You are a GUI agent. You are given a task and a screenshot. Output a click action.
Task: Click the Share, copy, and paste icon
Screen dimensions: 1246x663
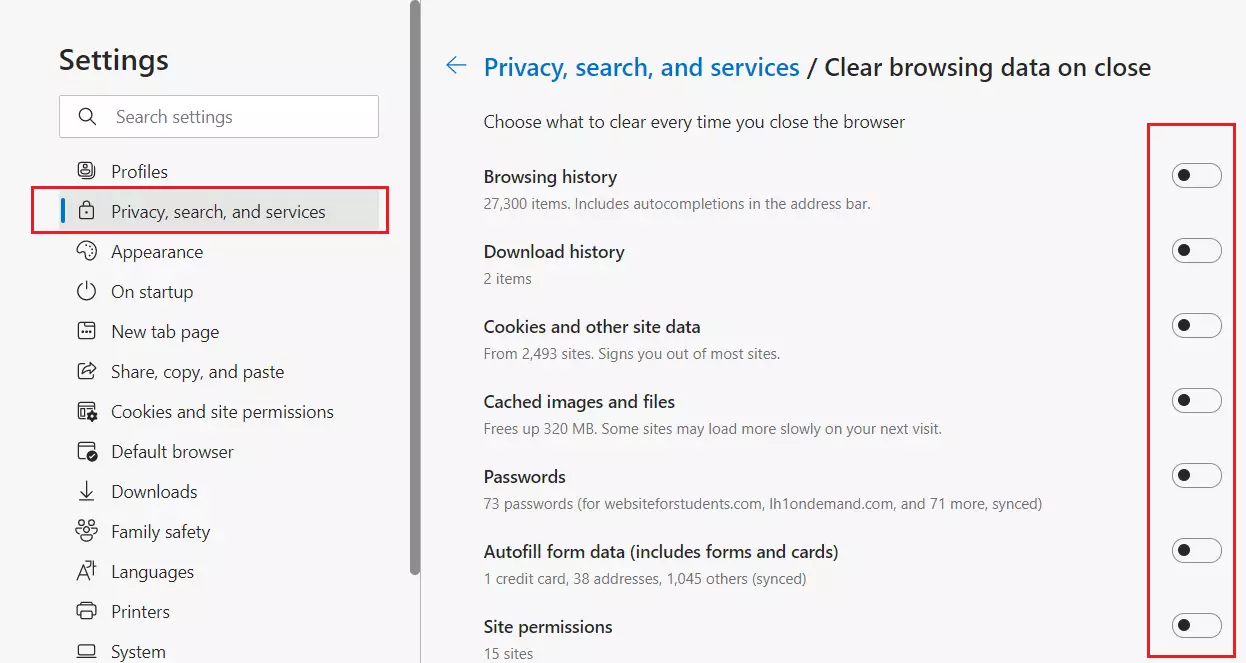(x=87, y=371)
